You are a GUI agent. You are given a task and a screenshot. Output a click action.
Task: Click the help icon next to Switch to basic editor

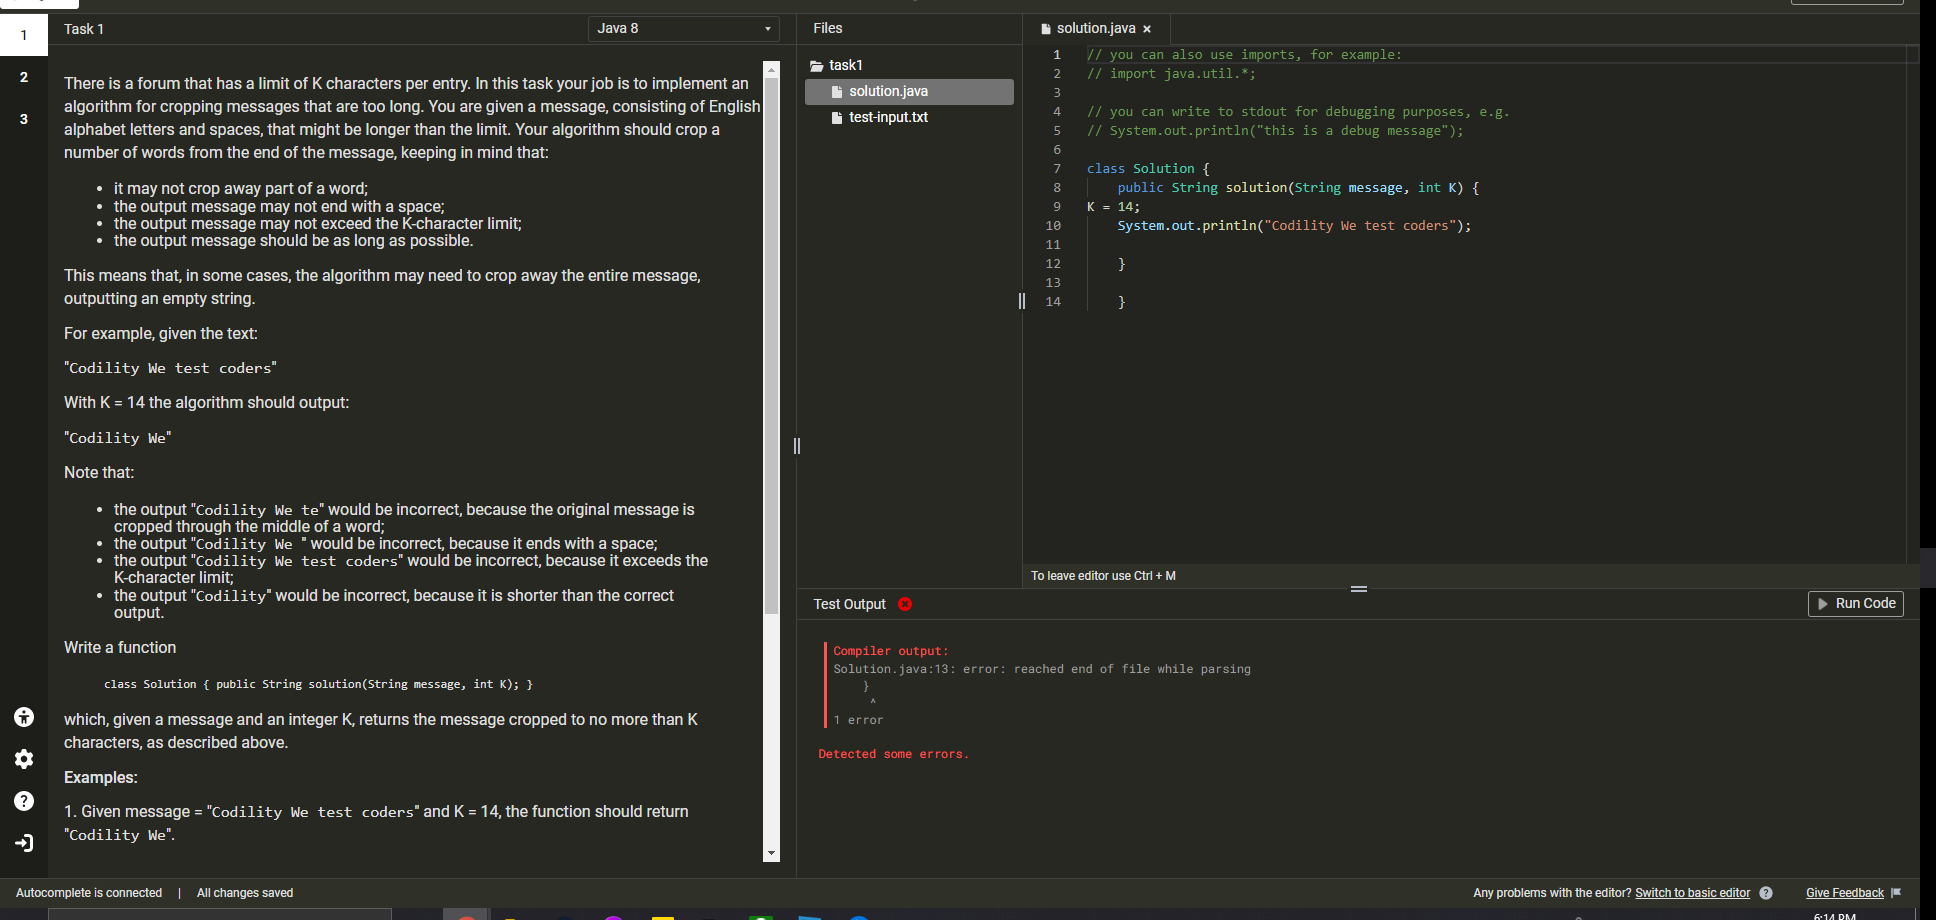tap(1766, 893)
